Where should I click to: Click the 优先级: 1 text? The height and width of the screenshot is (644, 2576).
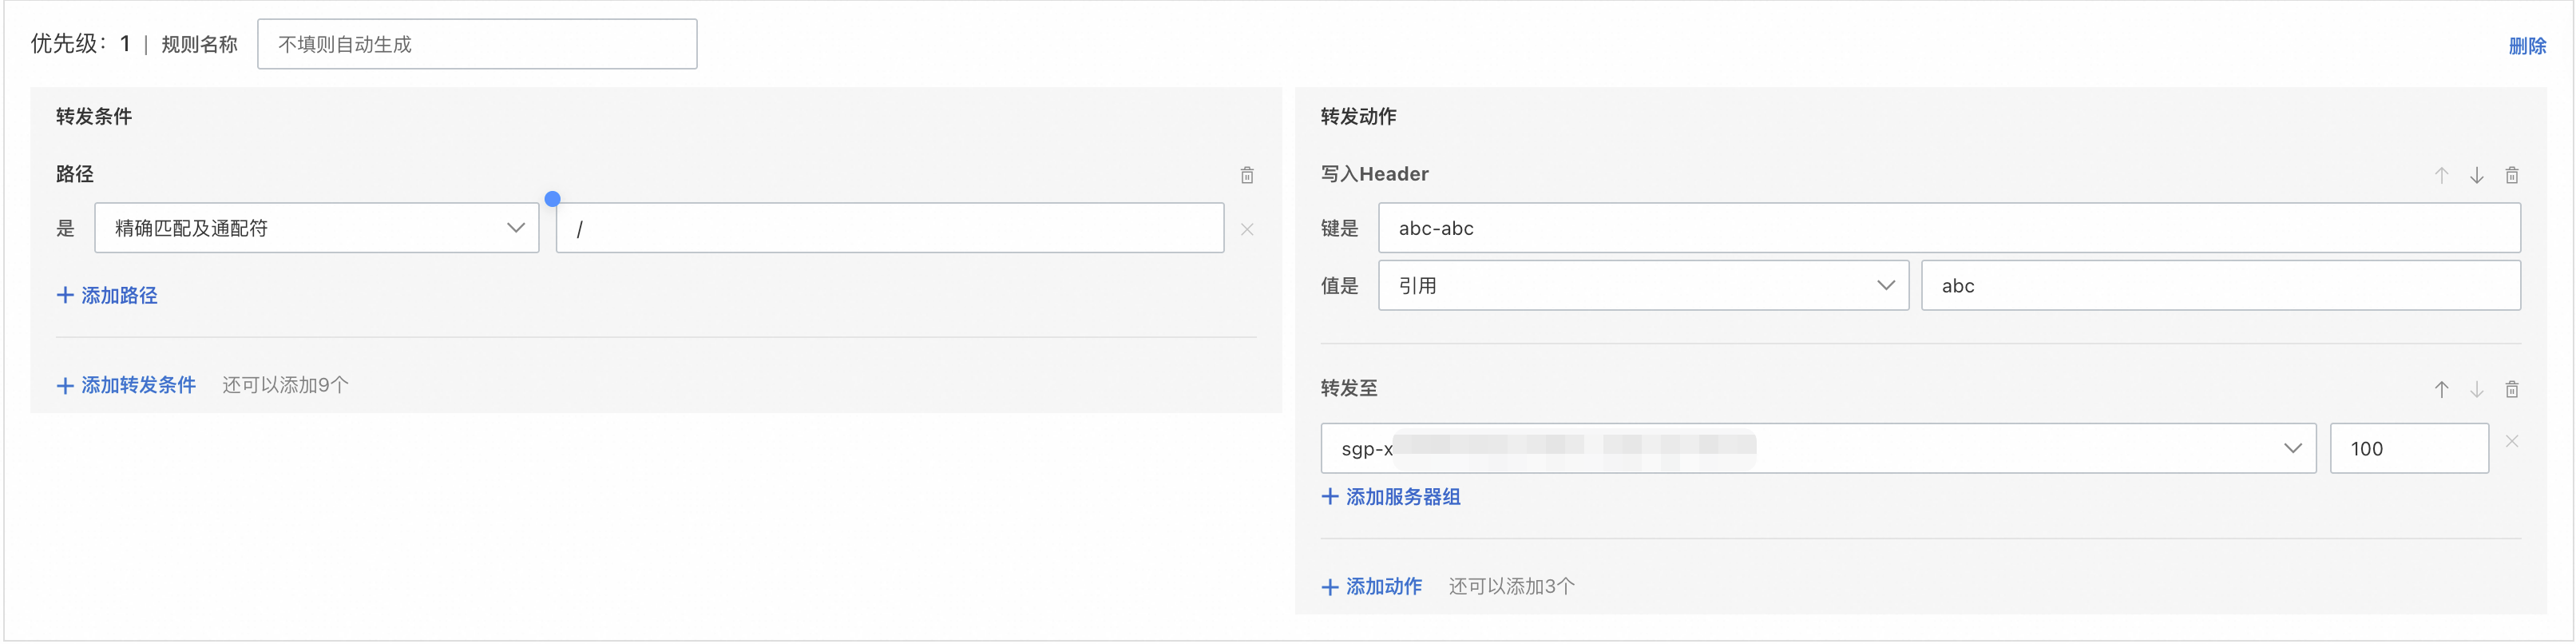tap(80, 44)
